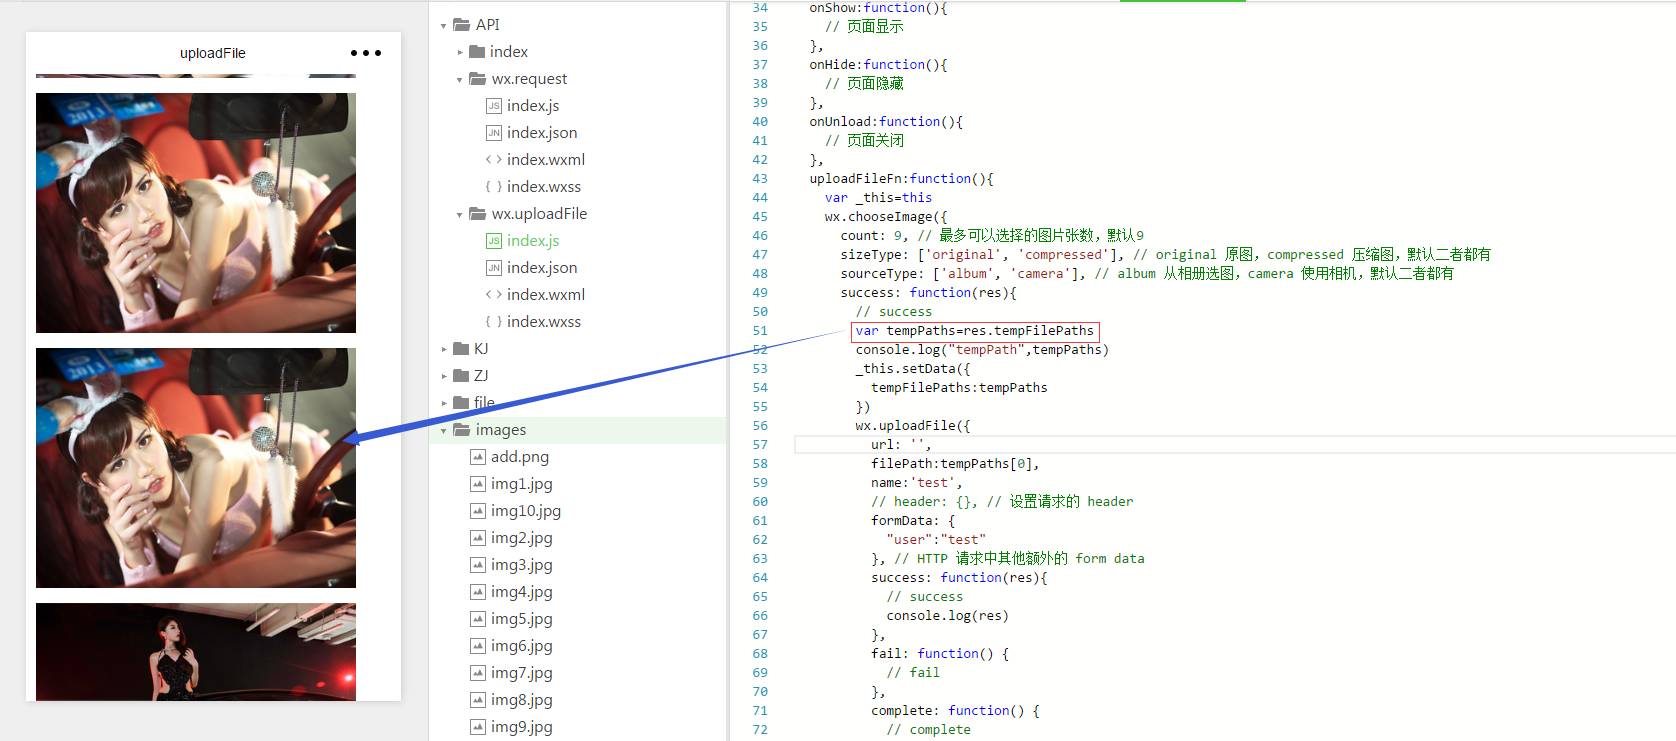1676x741 pixels.
Task: Collapse the wx.request folder arrow
Action: pyautogui.click(x=460, y=79)
